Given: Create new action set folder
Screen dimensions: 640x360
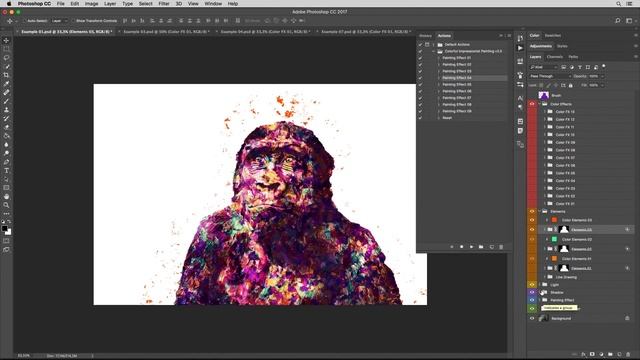Looking at the screenshot, I should tap(481, 247).
